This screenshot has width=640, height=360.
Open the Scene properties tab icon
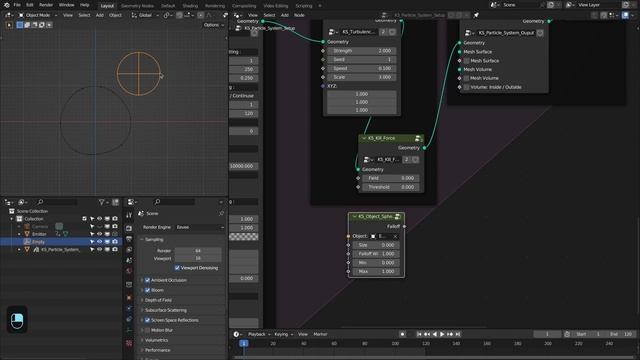click(x=129, y=260)
